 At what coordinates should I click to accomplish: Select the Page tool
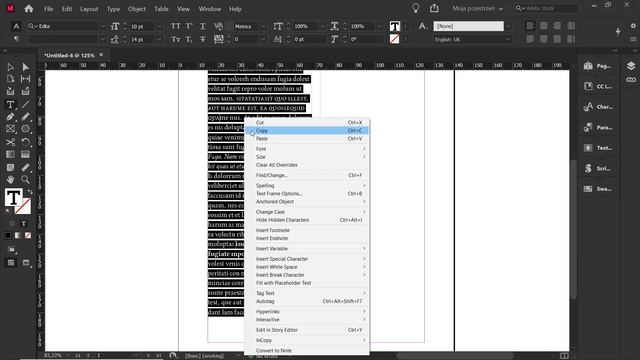point(10,79)
